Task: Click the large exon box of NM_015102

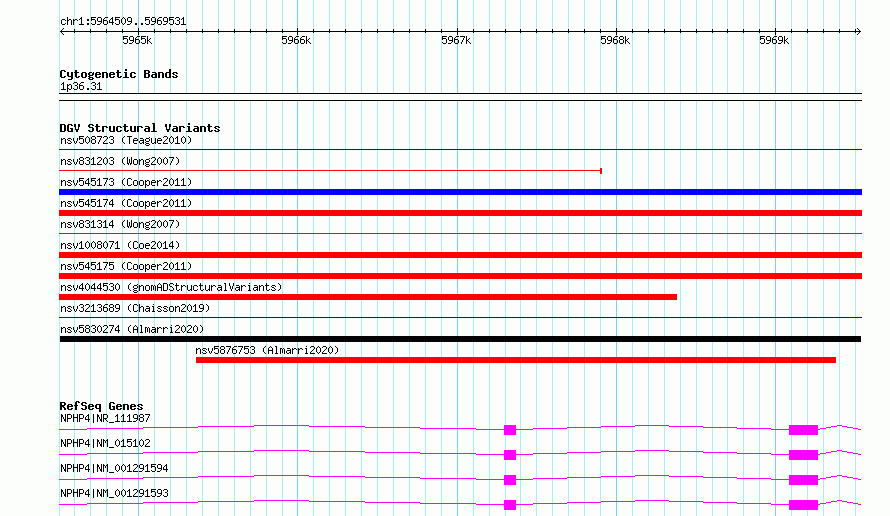Action: pos(803,455)
